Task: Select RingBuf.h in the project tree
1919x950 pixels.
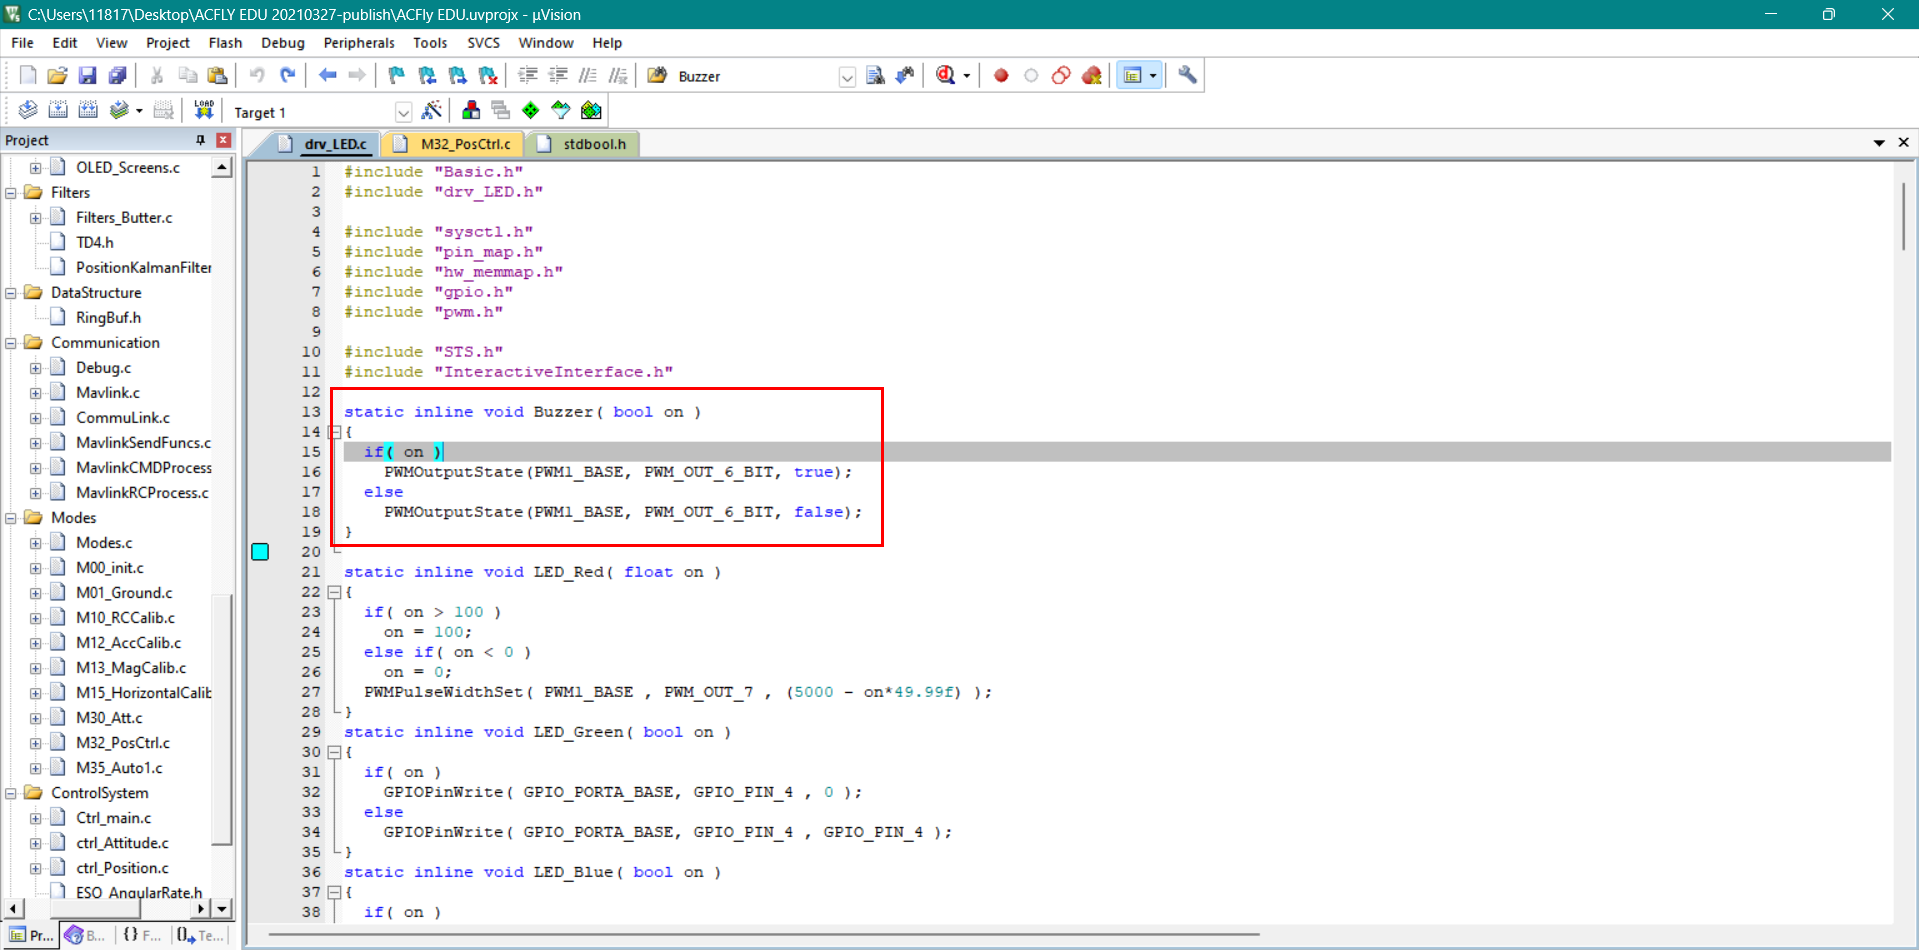Action: pos(108,318)
